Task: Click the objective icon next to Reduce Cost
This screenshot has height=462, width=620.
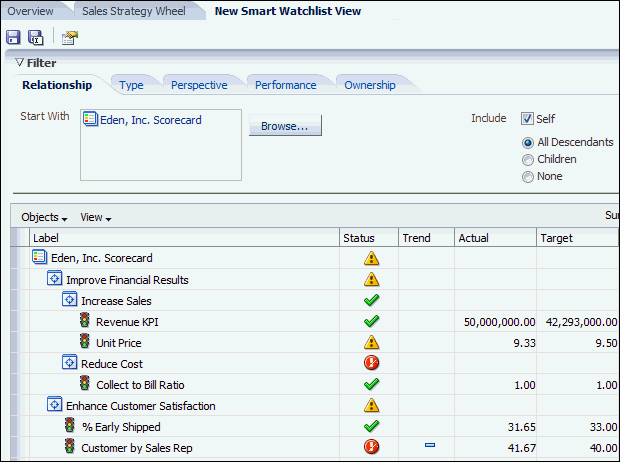Action: (x=70, y=362)
